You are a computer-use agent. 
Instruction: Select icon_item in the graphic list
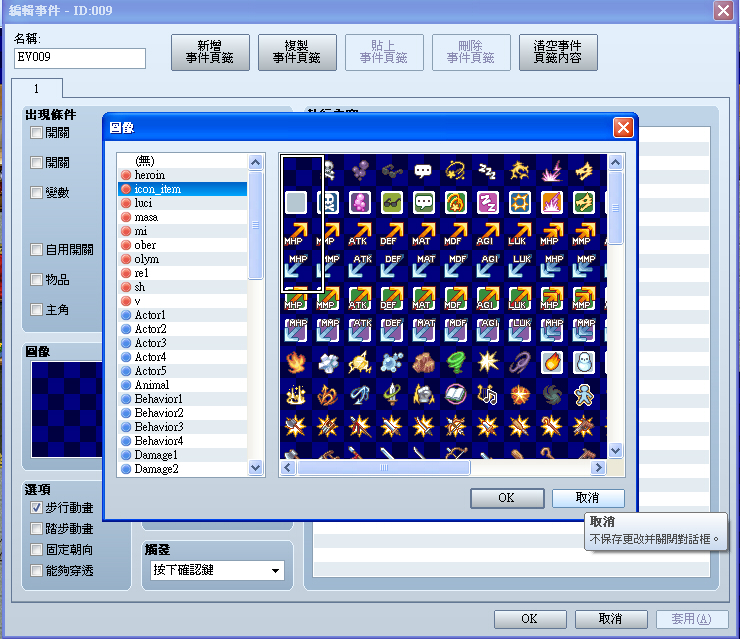[182, 189]
